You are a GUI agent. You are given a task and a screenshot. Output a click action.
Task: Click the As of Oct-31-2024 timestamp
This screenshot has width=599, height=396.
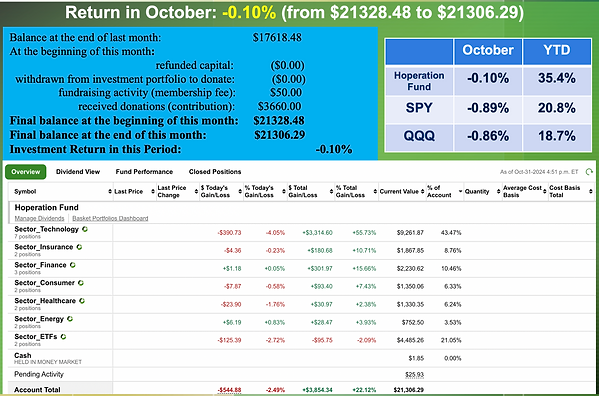[x=539, y=172]
